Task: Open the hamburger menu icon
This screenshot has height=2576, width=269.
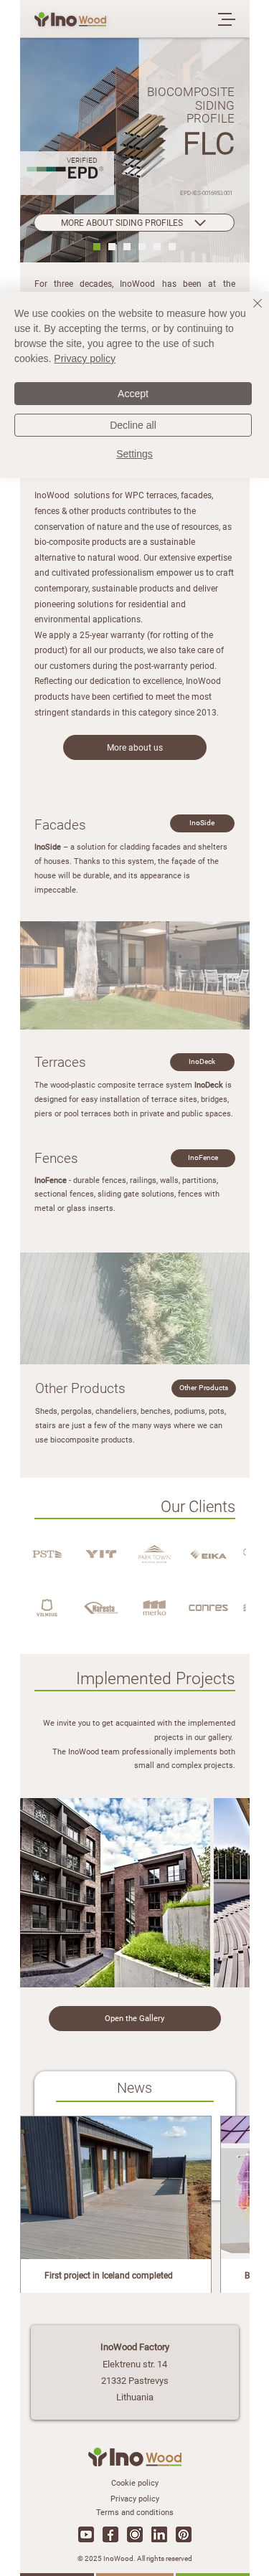Action: click(x=227, y=19)
